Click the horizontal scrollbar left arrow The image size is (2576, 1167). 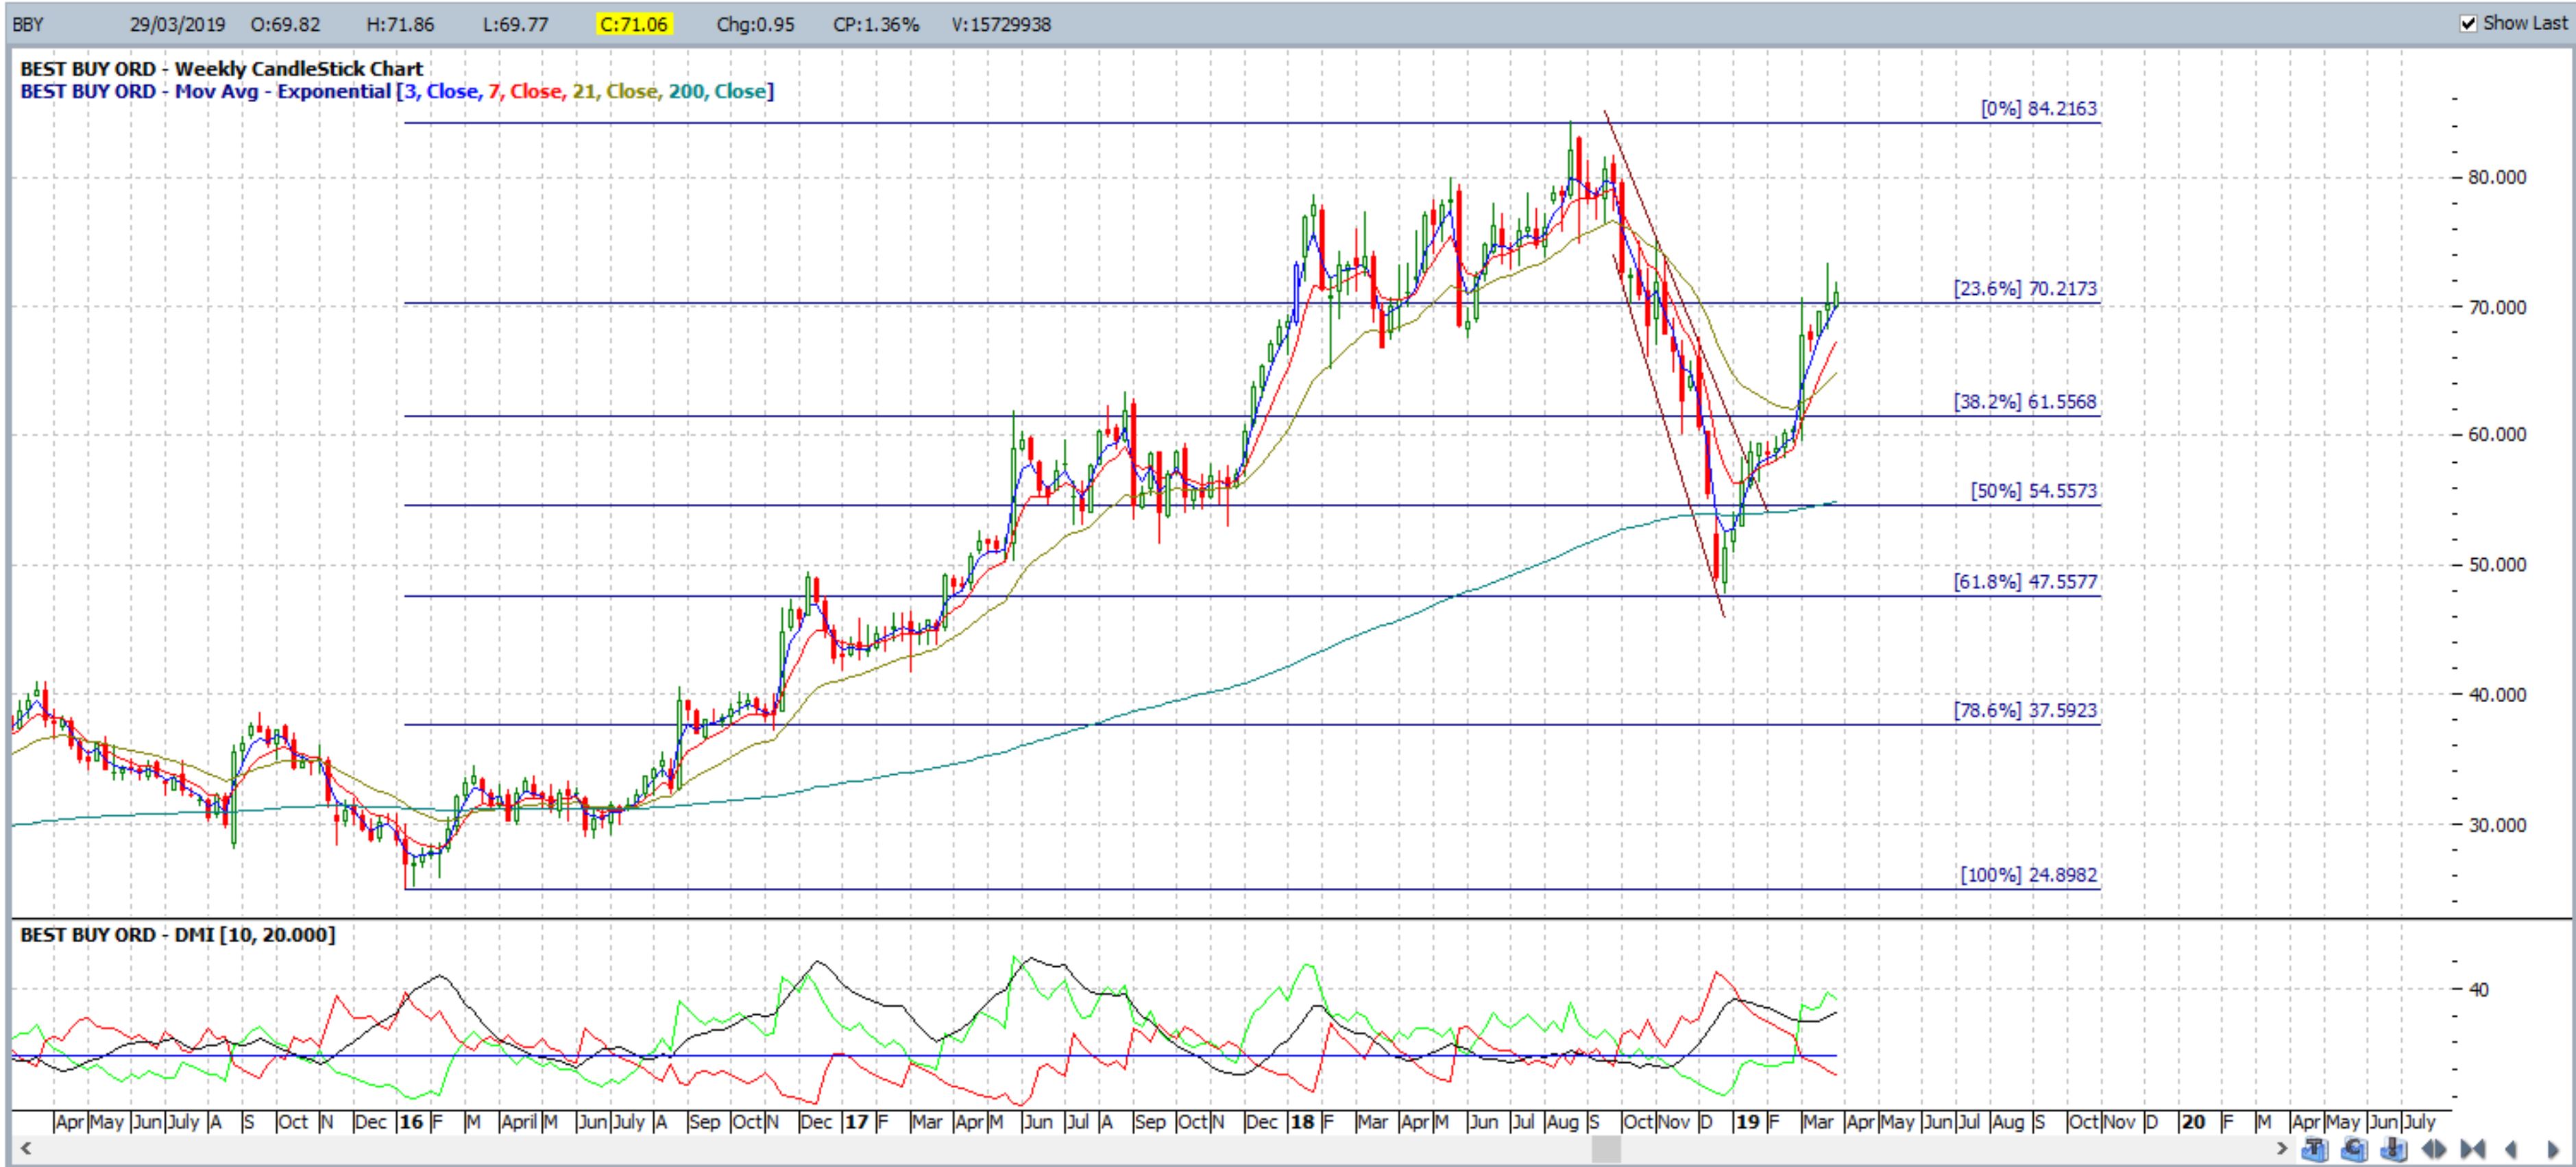pos(26,1149)
